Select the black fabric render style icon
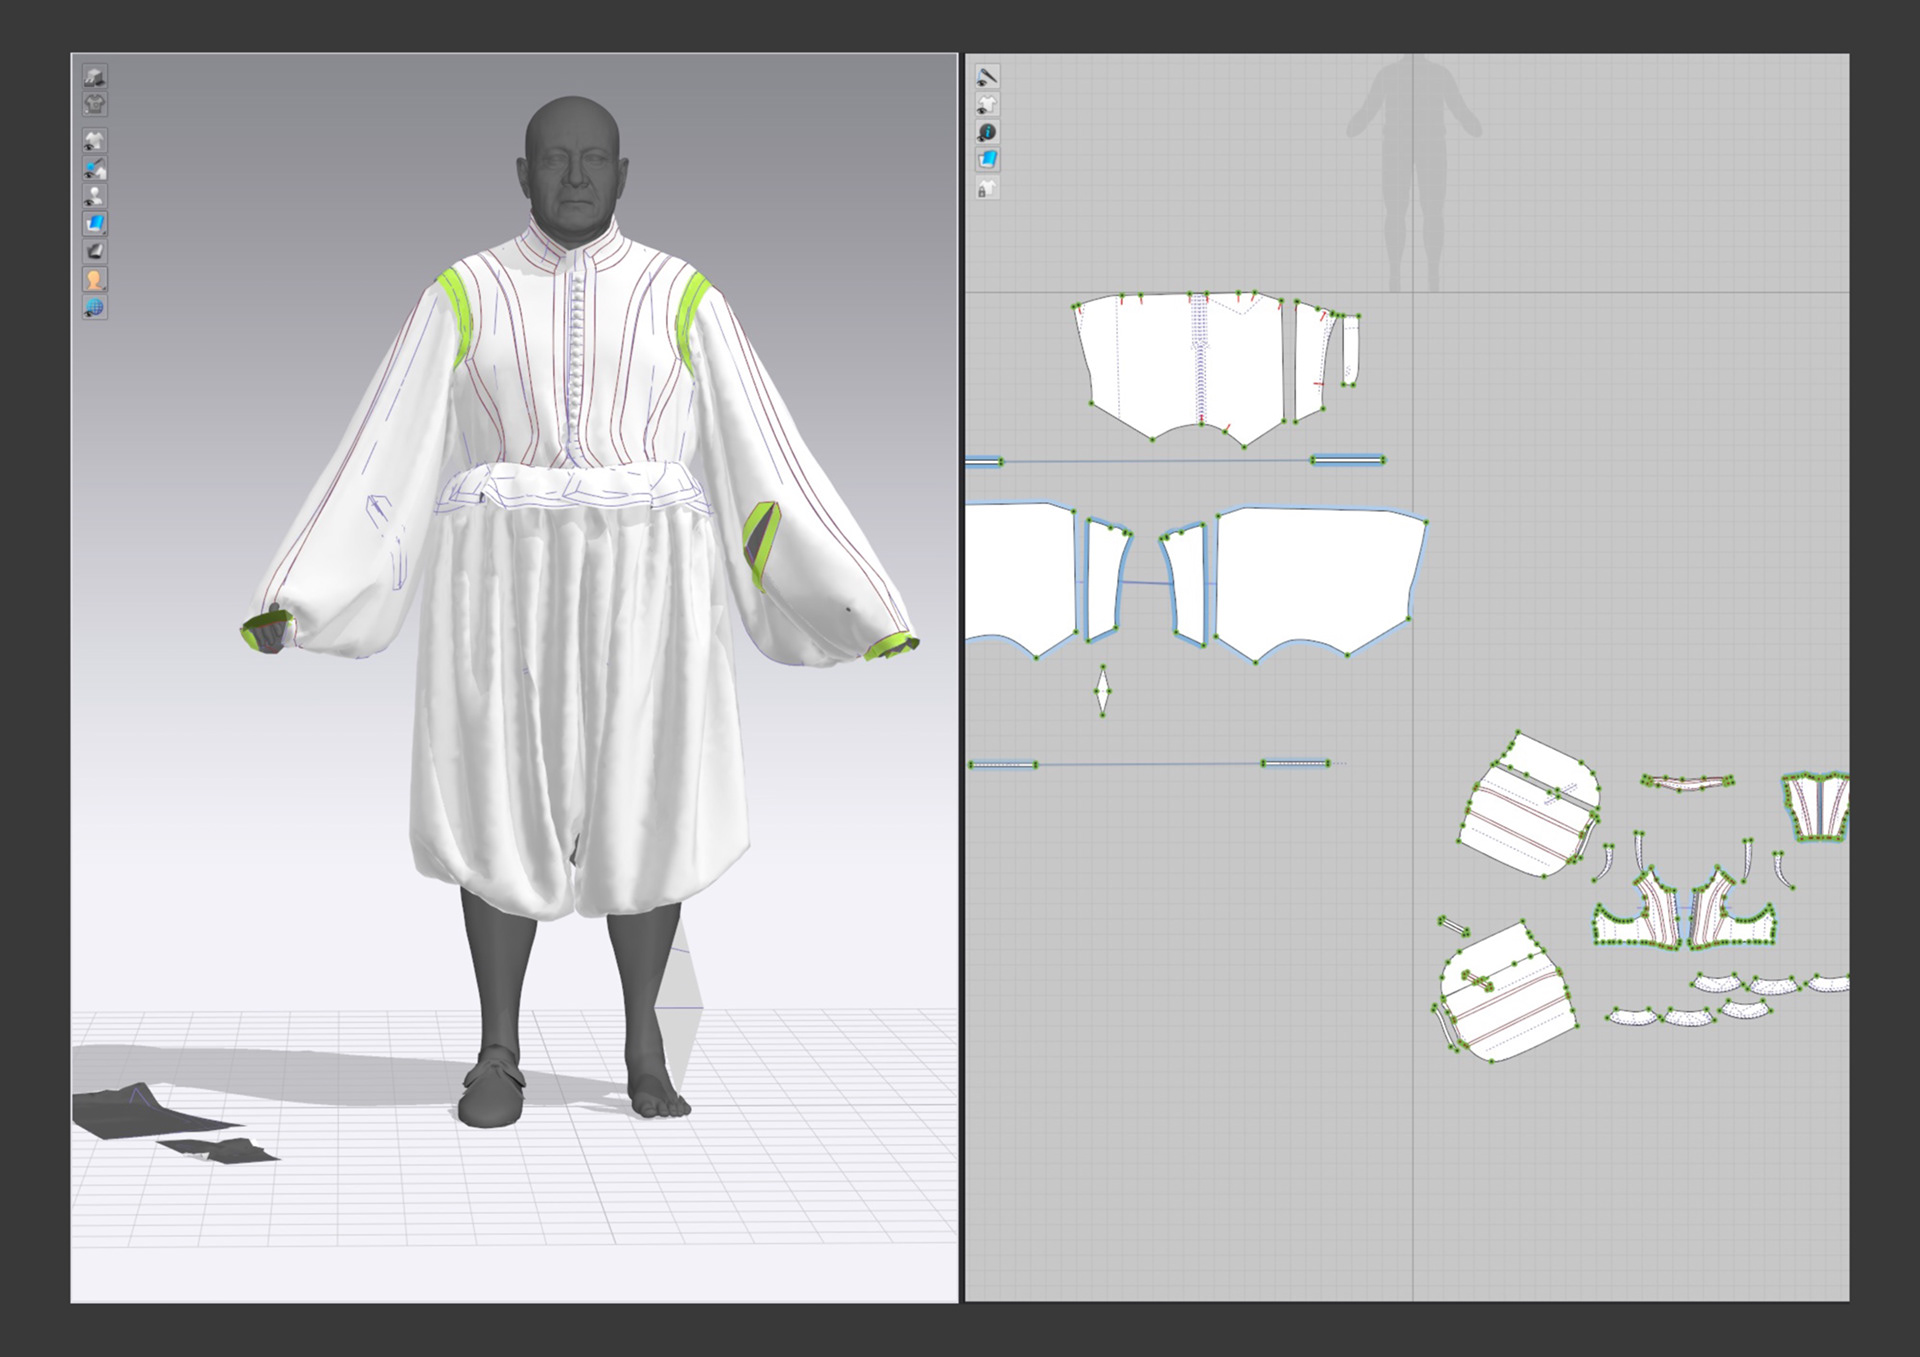 [x=95, y=252]
